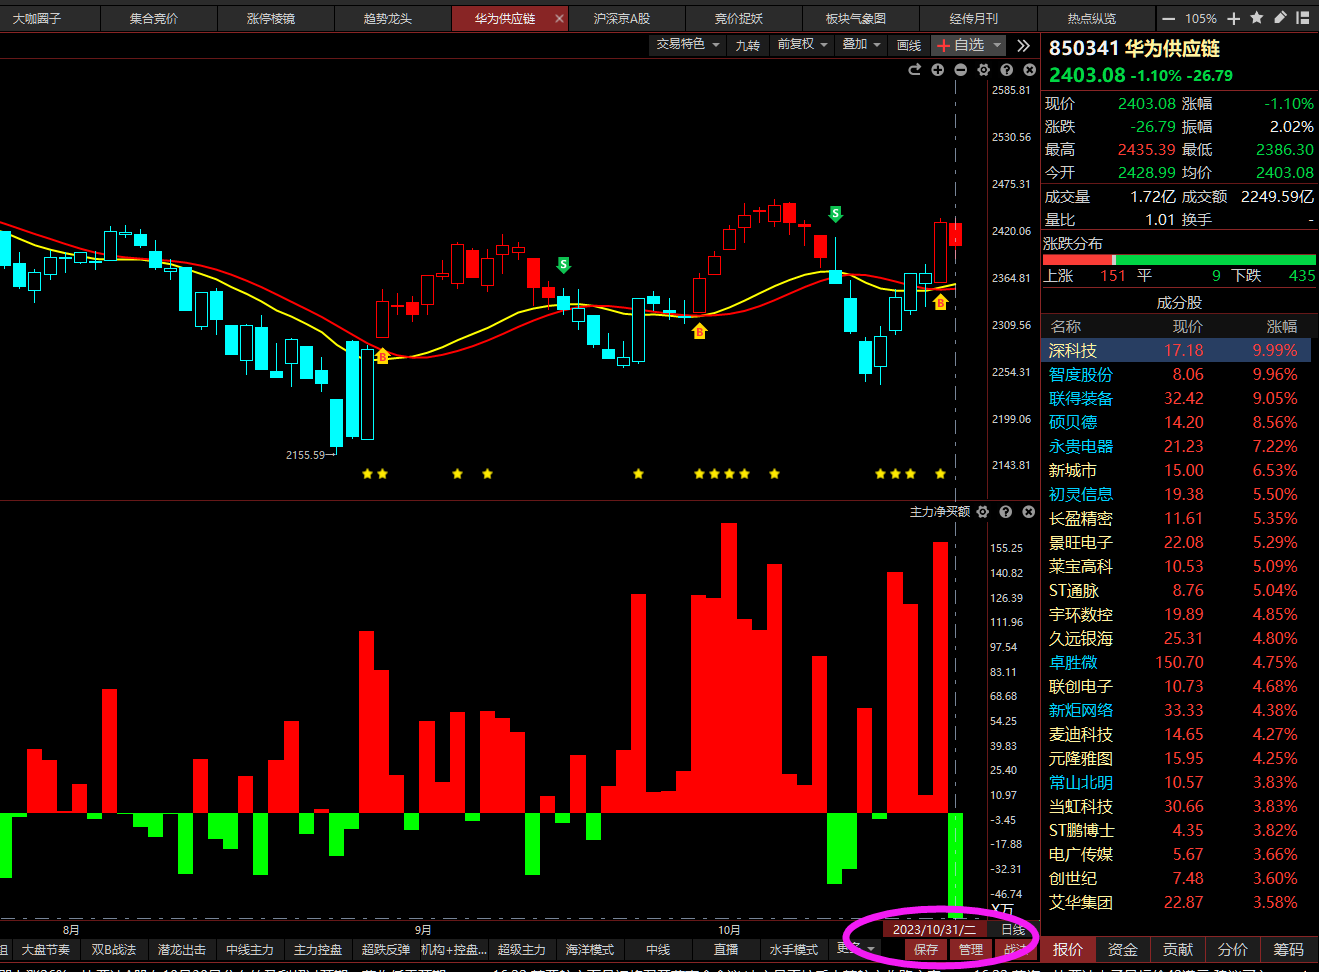Image resolution: width=1319 pixels, height=972 pixels.
Task: Sort constituents by the 现价 column header
Action: point(1187,326)
